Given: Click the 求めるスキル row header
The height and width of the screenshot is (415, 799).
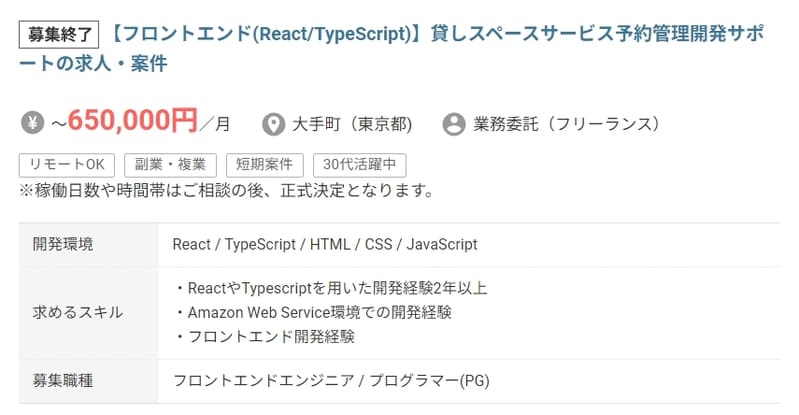Looking at the screenshot, I should point(78,312).
